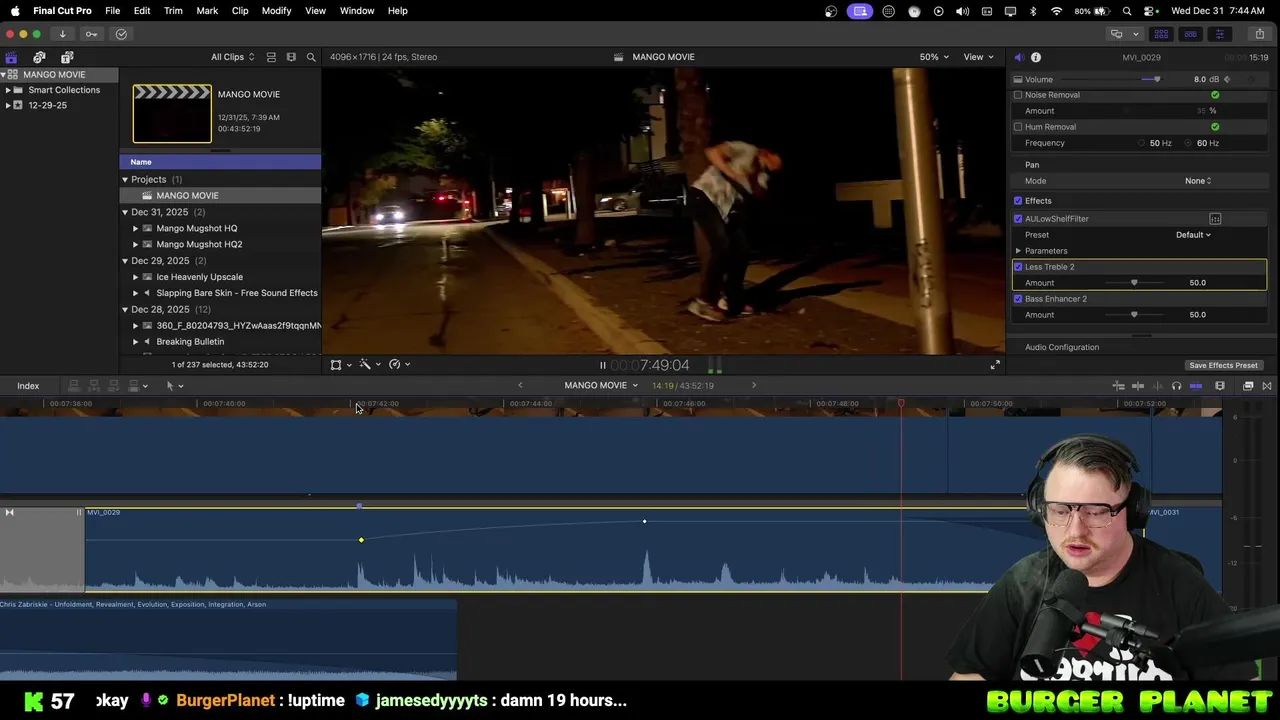
Task: Open the Pan Mode None popup
Action: pos(1198,181)
